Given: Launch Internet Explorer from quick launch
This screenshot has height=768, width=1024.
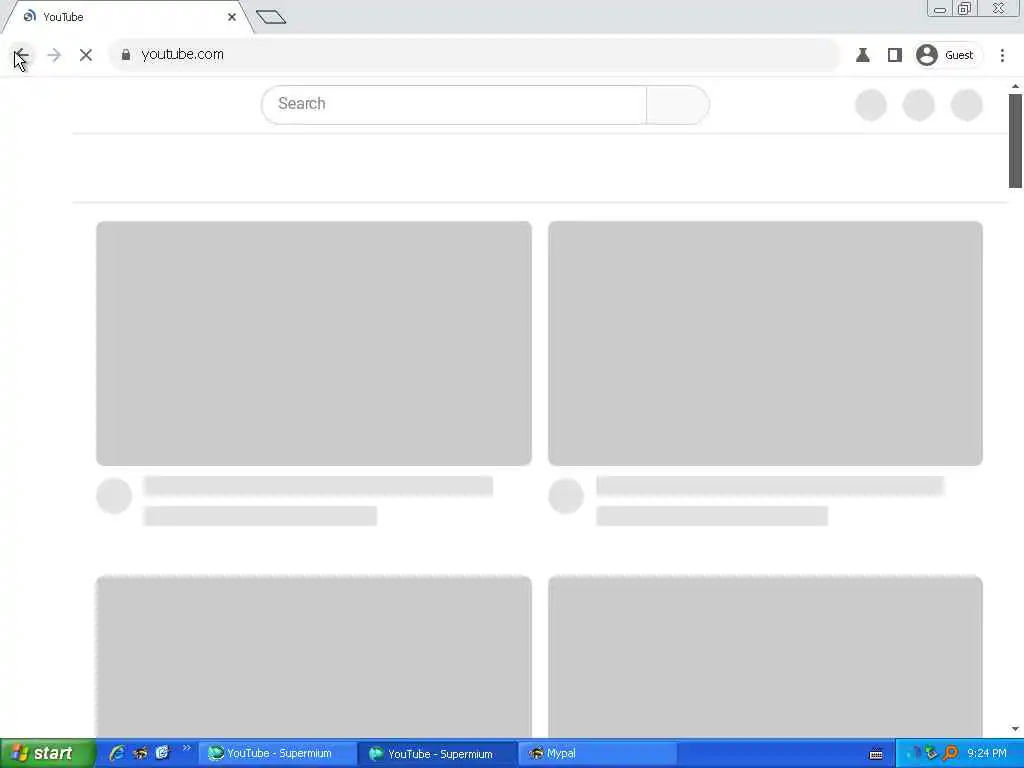Looking at the screenshot, I should coord(118,753).
